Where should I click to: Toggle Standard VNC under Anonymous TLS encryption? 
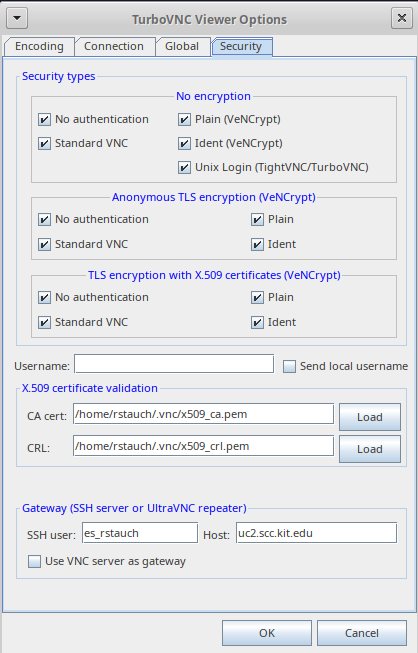[x=45, y=244]
